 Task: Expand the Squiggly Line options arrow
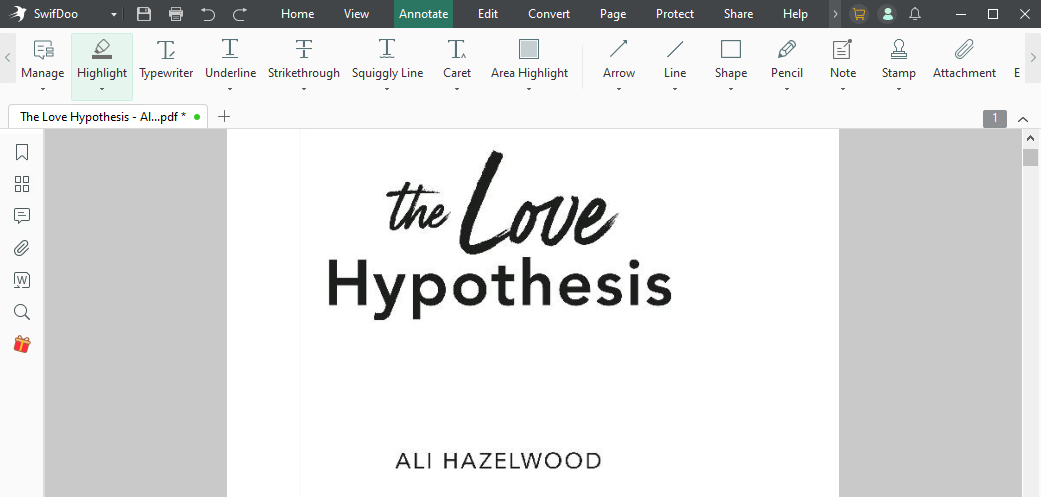tap(387, 89)
